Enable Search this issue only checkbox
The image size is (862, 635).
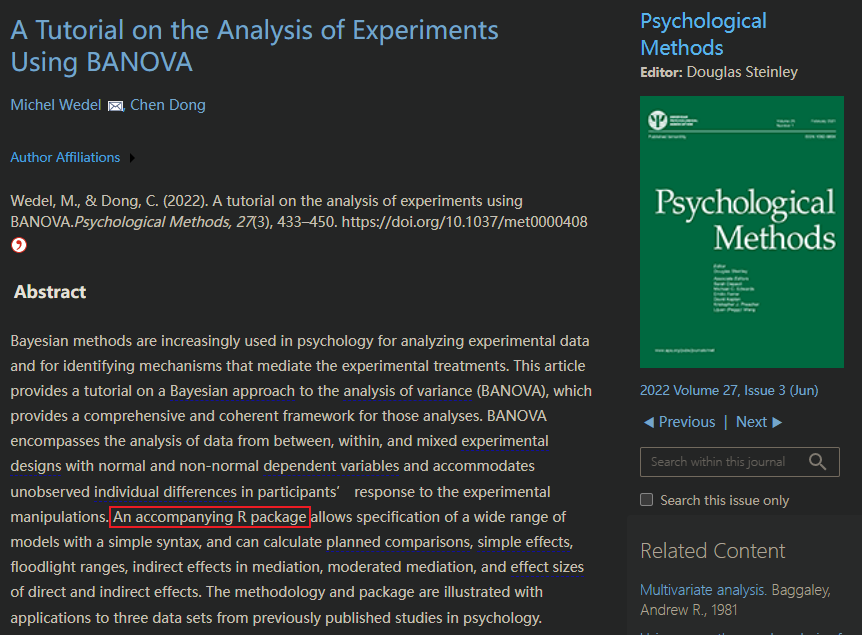pos(647,500)
